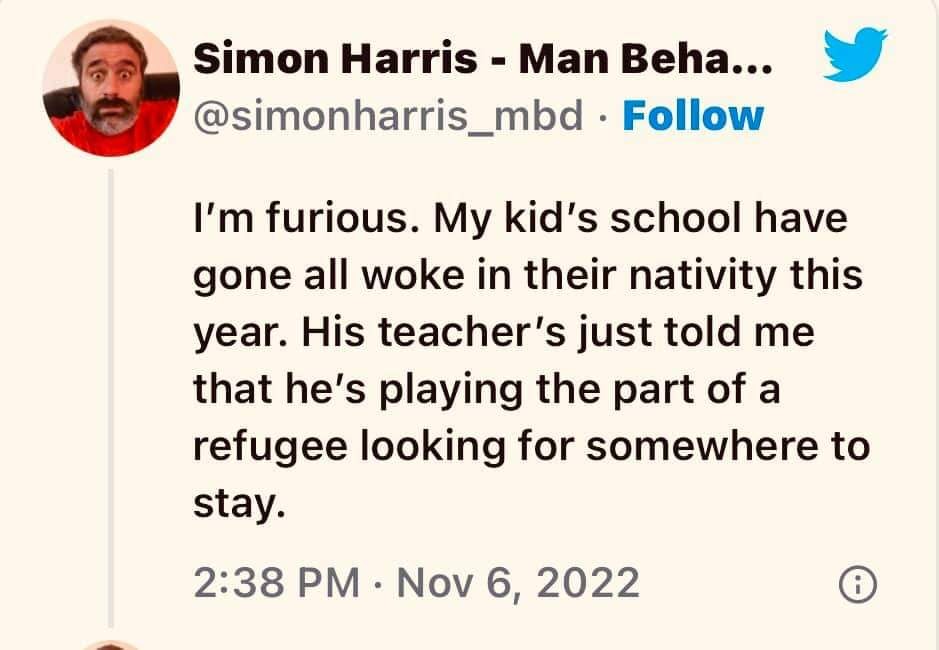Click the word "playing" in the tweet

coord(451,391)
